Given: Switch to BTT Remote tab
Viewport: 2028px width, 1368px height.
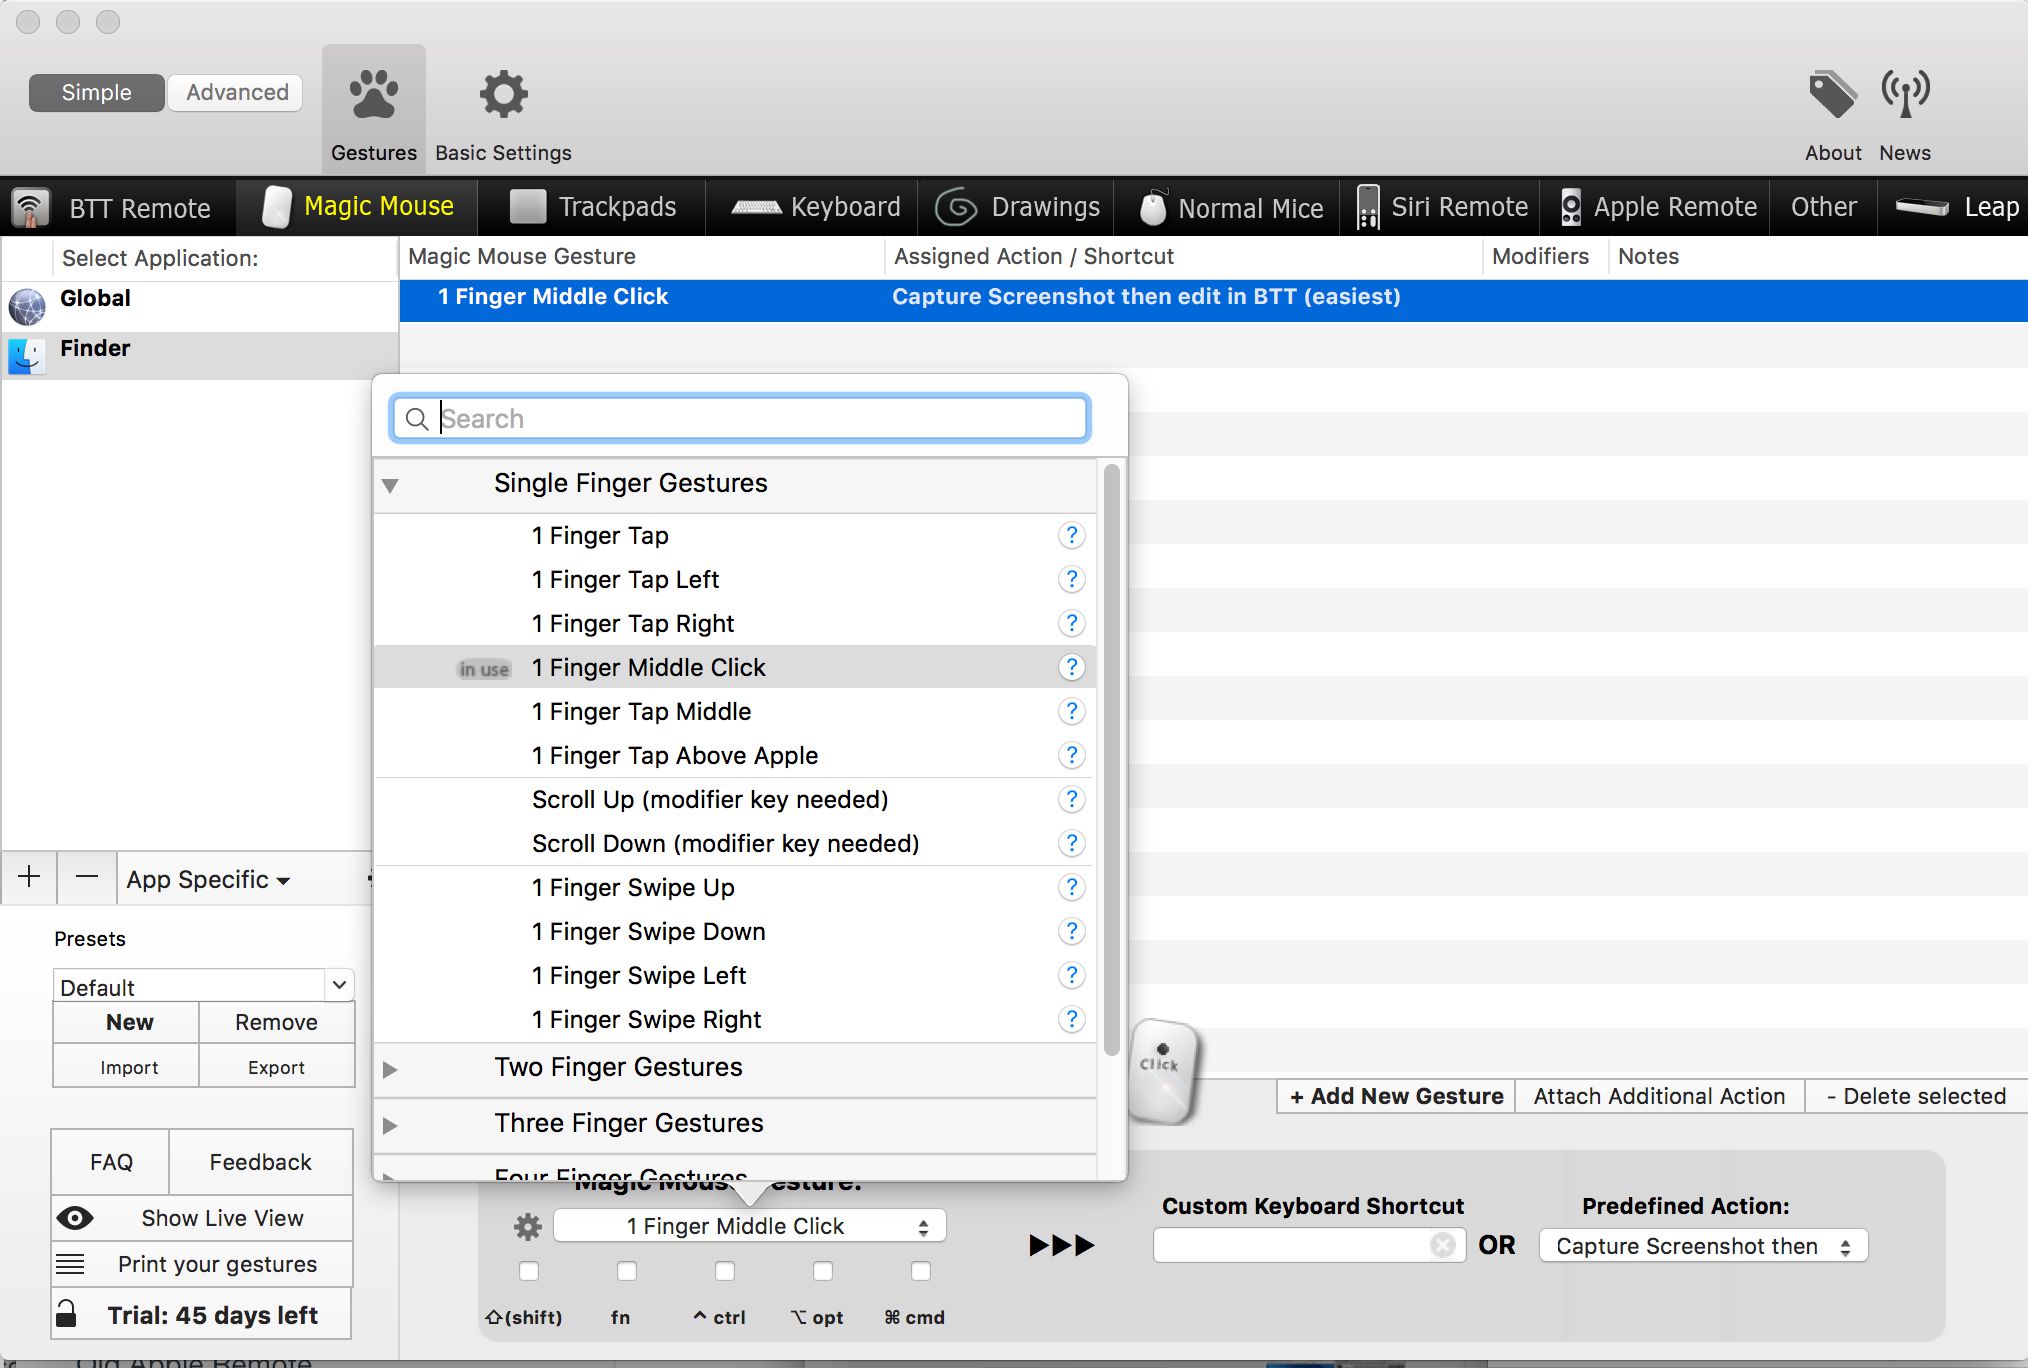Looking at the screenshot, I should pos(118,208).
